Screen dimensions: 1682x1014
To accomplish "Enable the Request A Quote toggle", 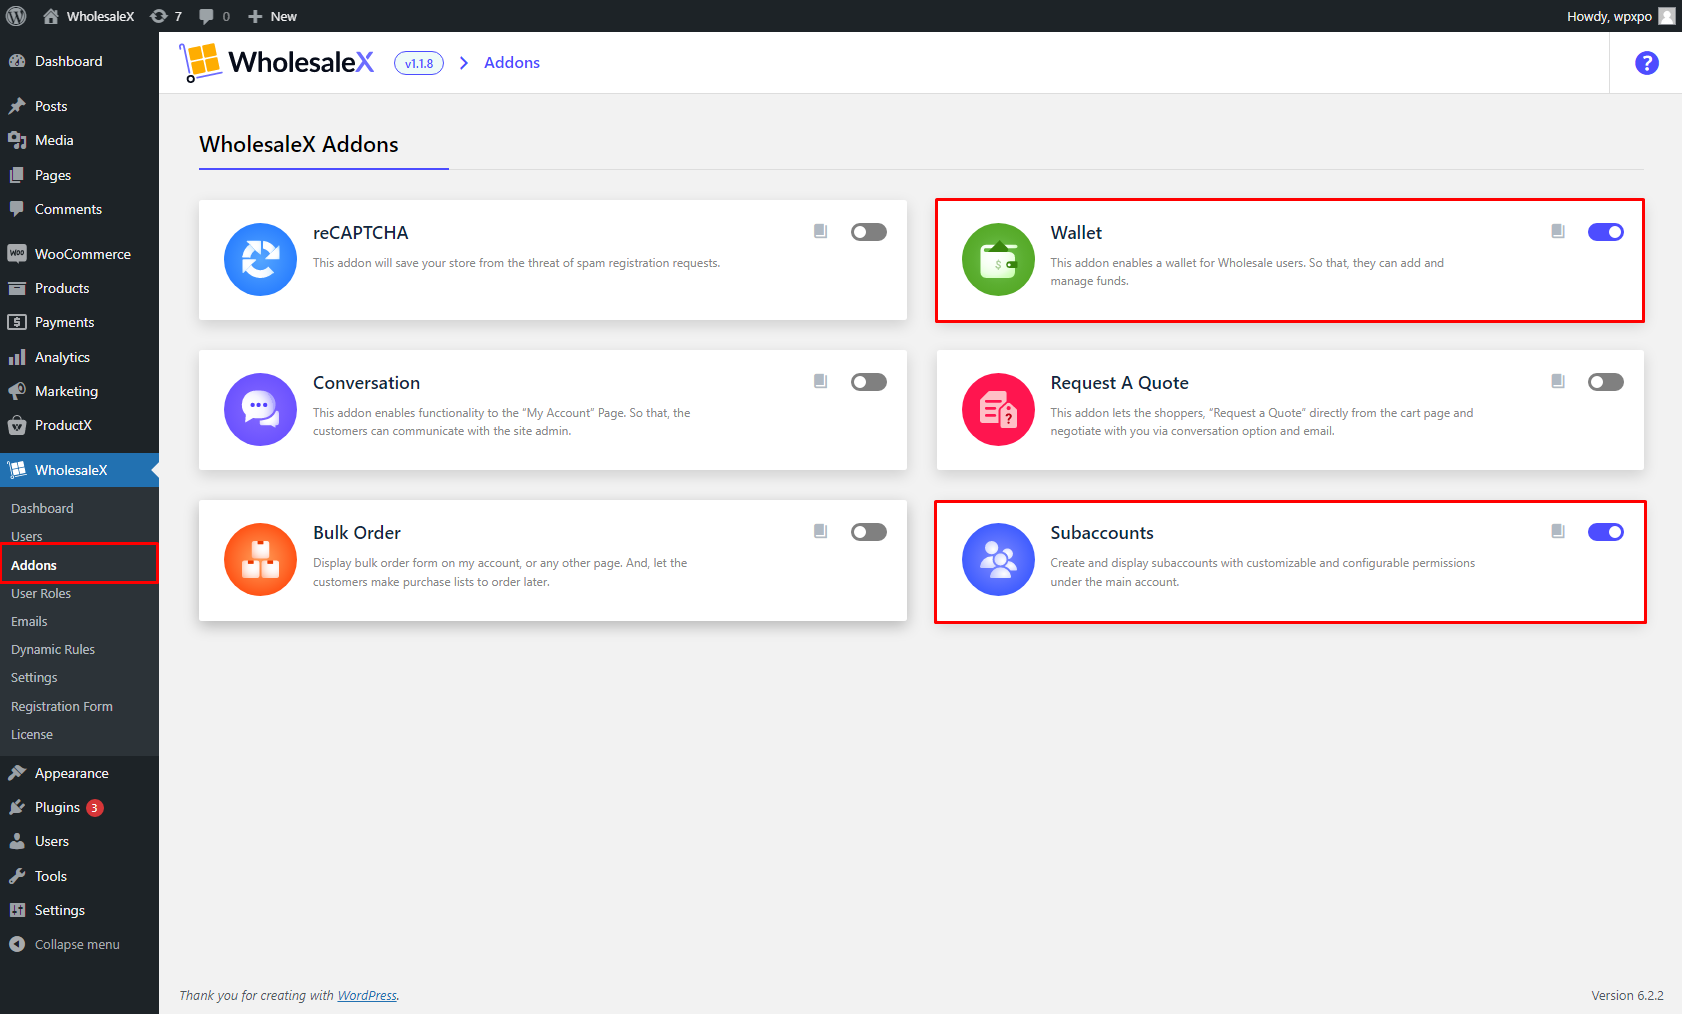I will coord(1606,382).
